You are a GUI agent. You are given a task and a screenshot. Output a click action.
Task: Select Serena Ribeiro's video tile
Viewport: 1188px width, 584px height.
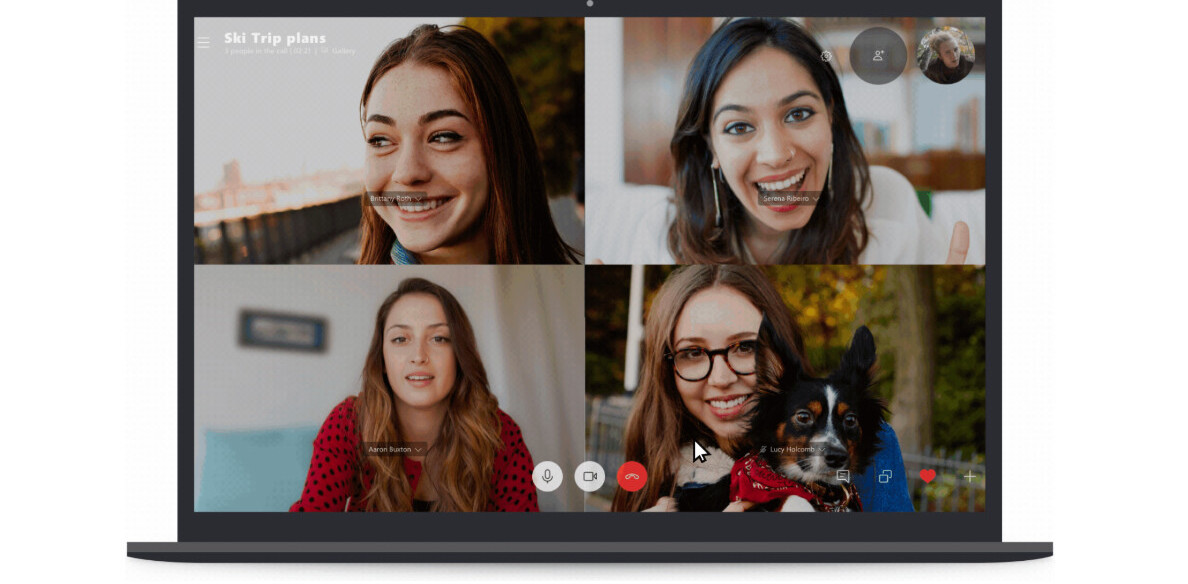pos(700,150)
